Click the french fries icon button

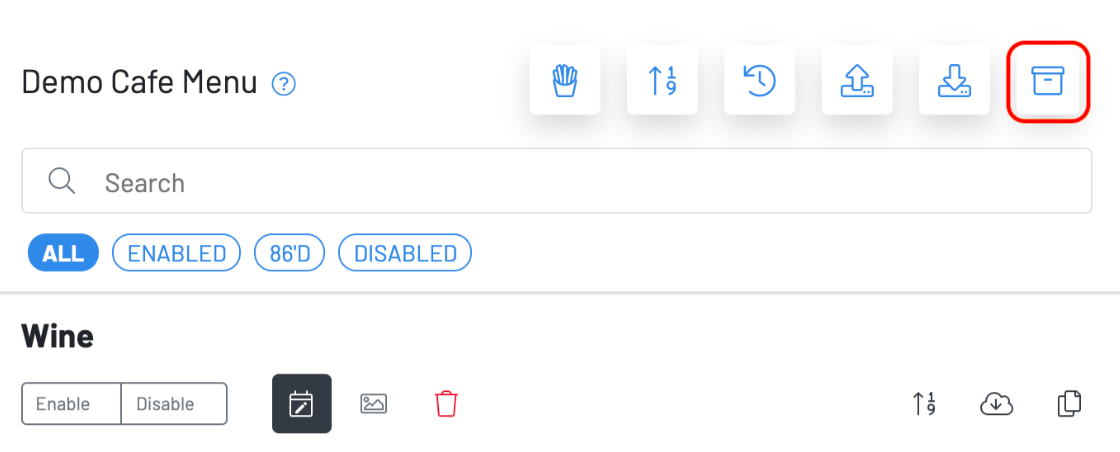[x=565, y=80]
